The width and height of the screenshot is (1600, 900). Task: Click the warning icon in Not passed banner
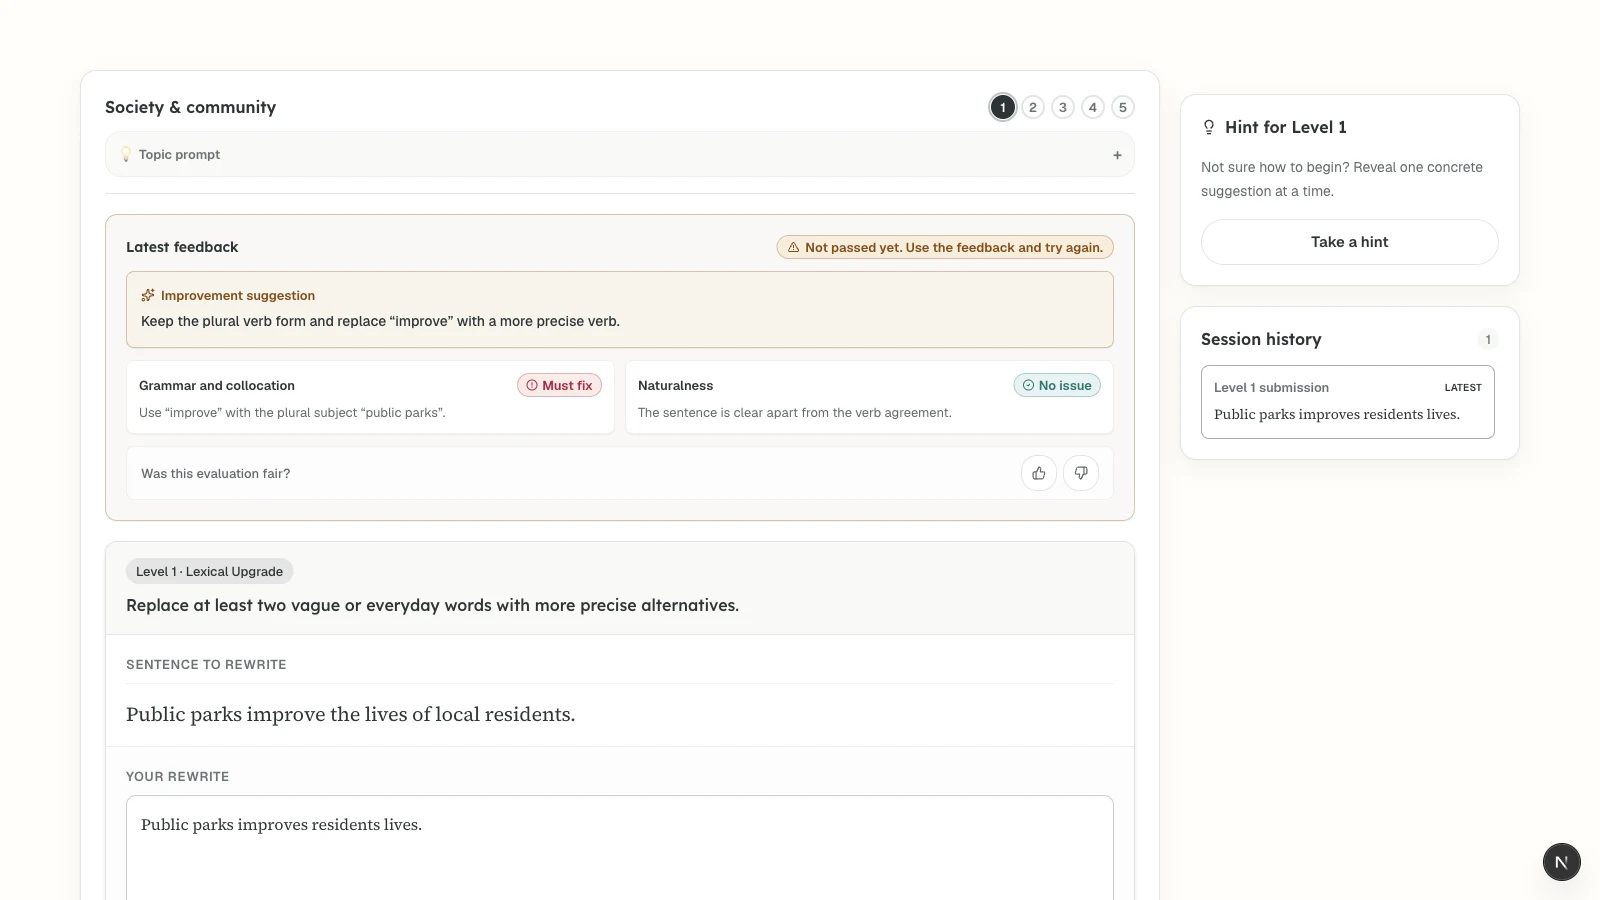pos(793,247)
